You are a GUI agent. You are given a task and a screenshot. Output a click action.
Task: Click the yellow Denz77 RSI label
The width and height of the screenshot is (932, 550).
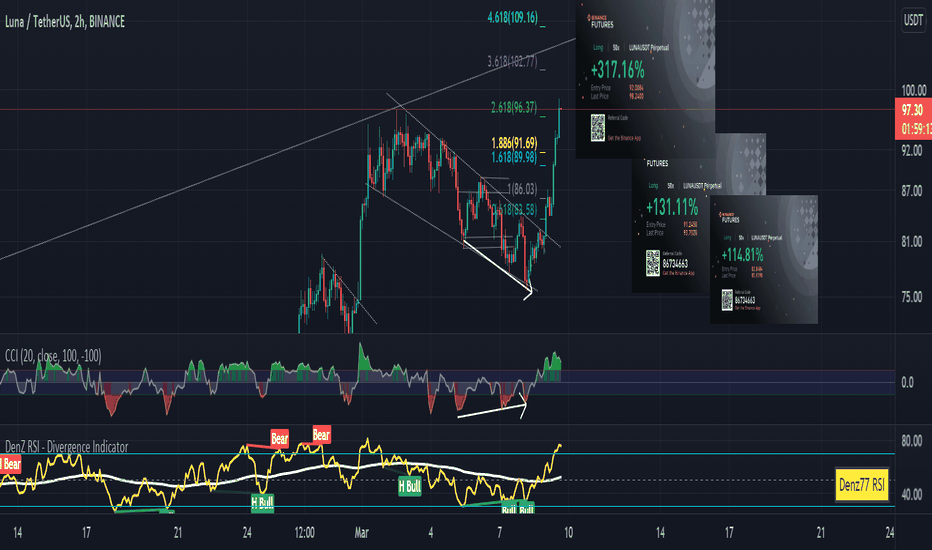862,485
